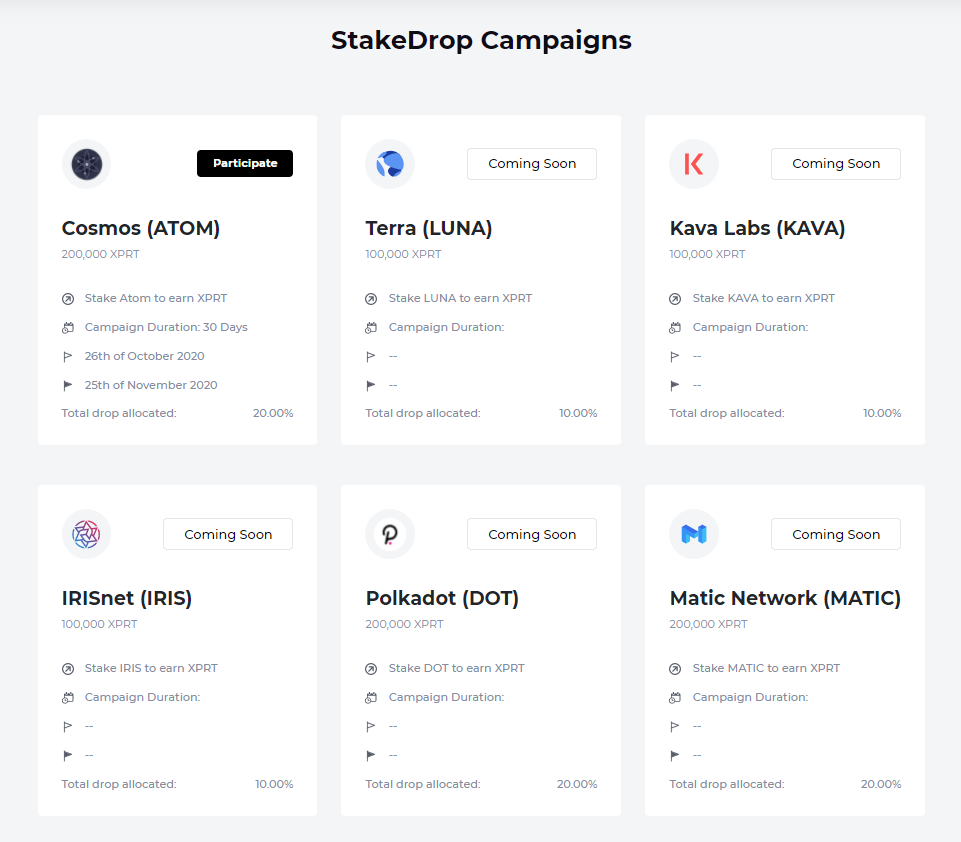Click the calendar icon in Matic Network card
The width and height of the screenshot is (961, 842).
click(675, 698)
